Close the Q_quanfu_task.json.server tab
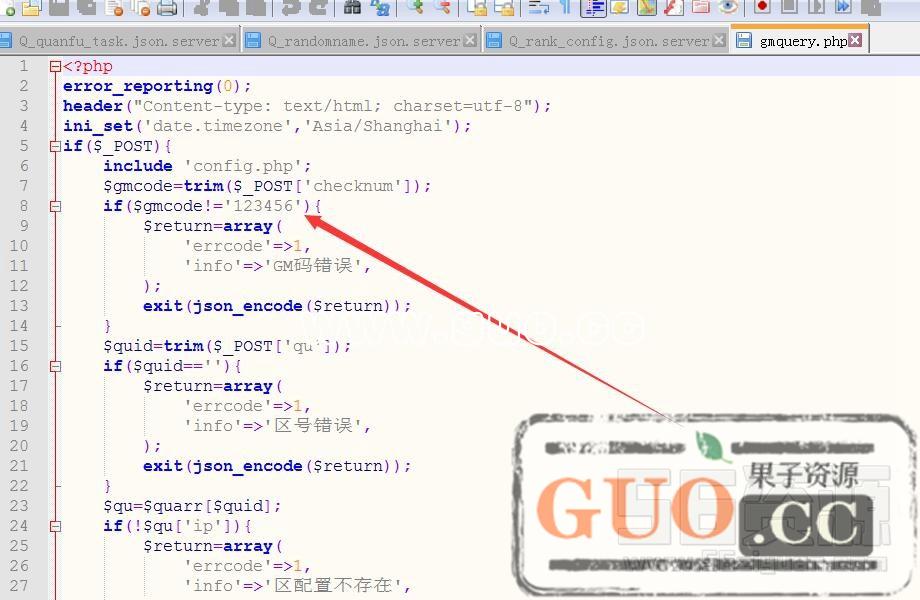This screenshot has height=600, width=920. click(x=230, y=41)
